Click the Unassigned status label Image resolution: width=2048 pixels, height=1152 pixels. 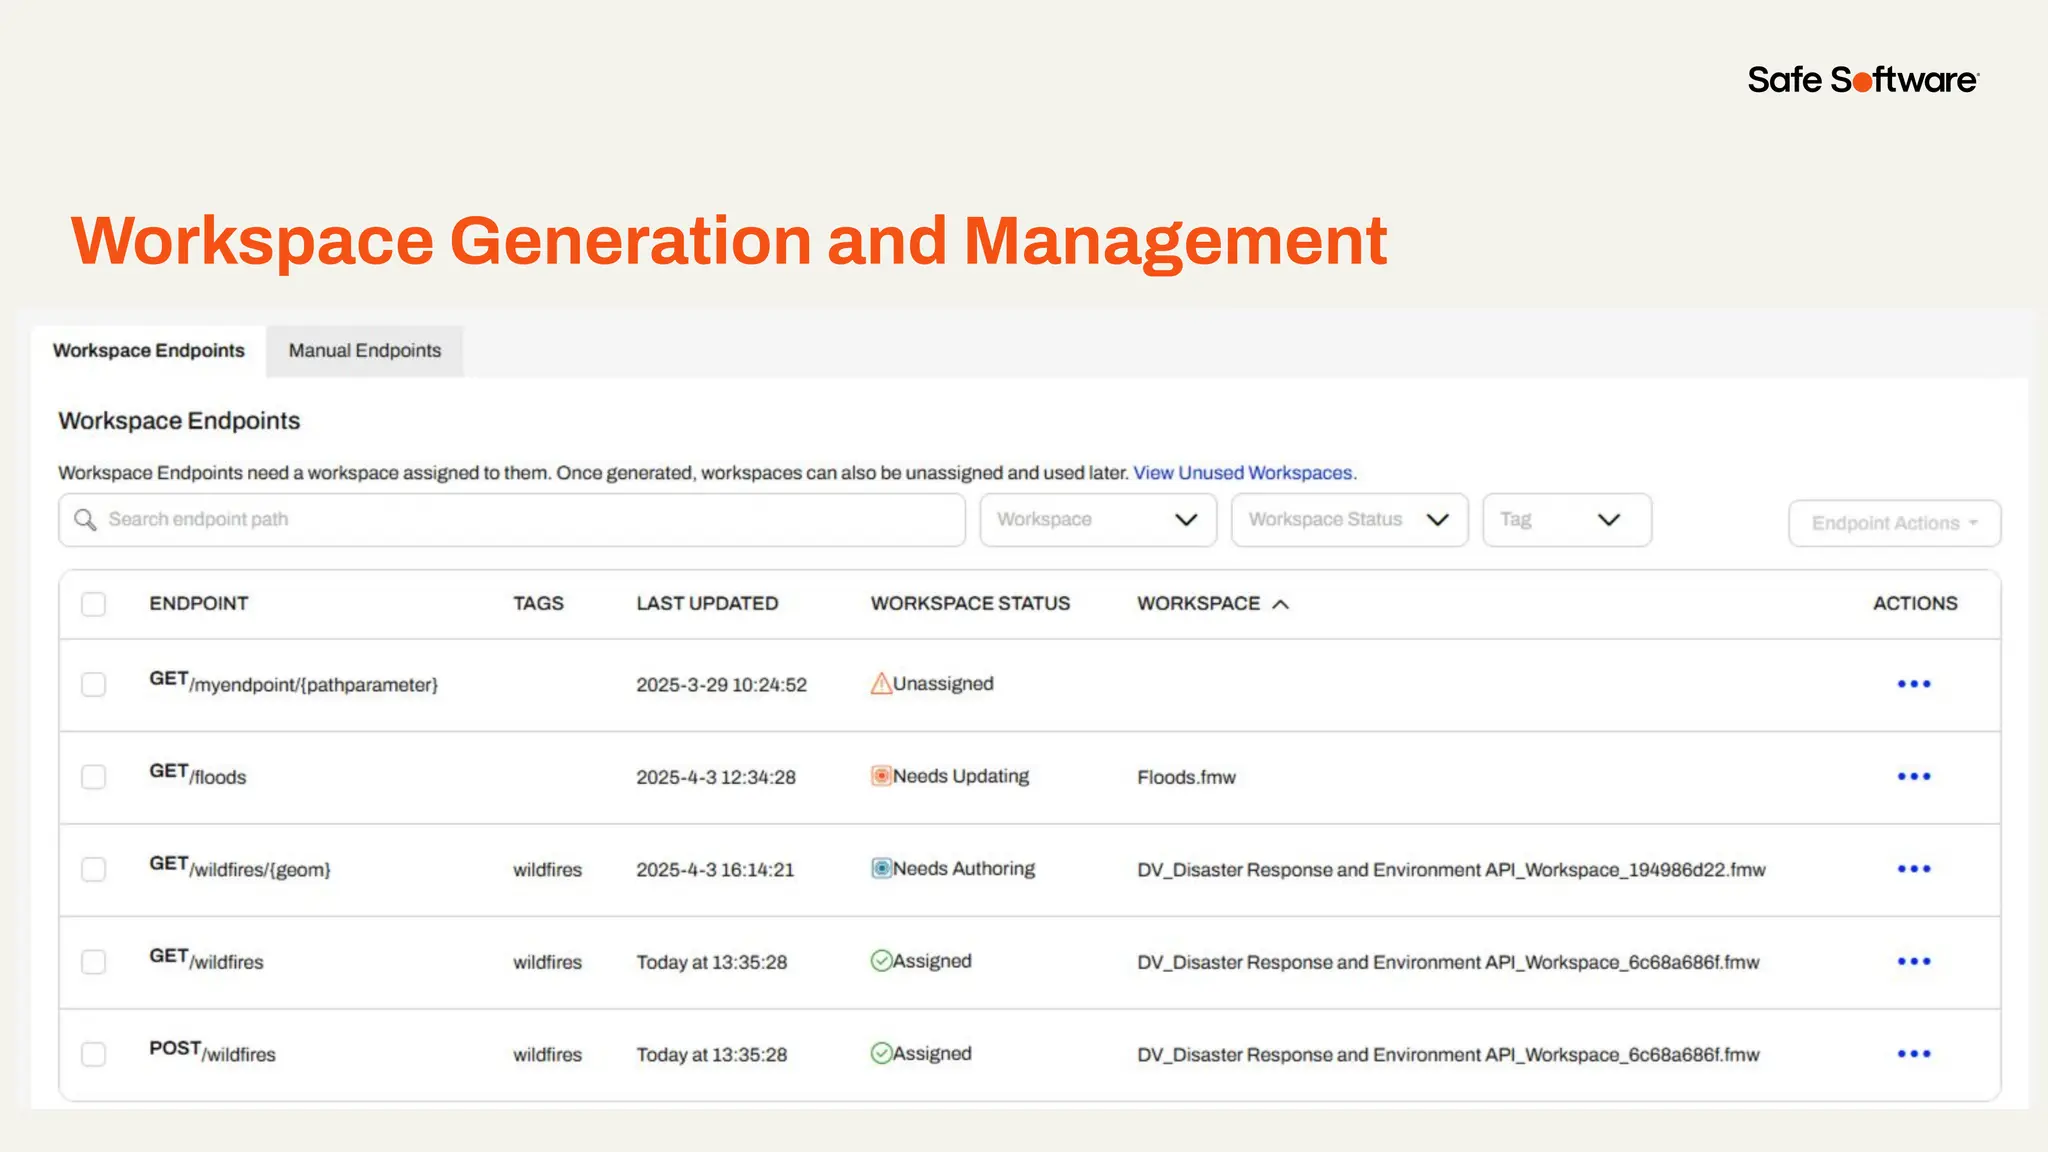[x=943, y=684]
